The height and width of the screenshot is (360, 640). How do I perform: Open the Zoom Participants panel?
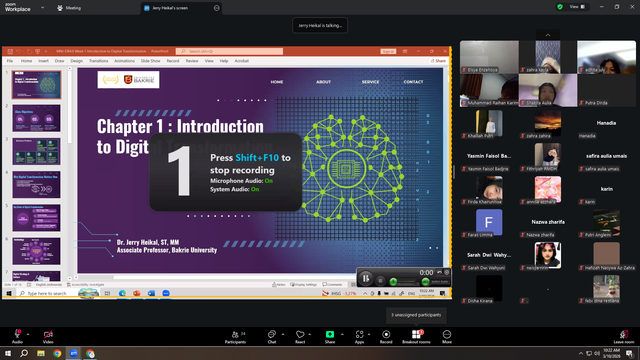(236, 337)
